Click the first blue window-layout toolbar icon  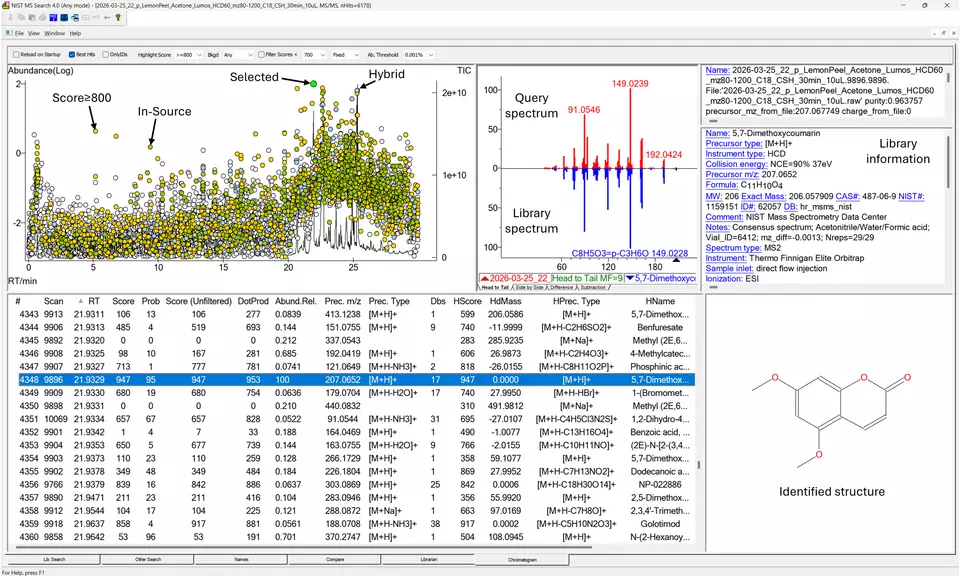point(53,18)
